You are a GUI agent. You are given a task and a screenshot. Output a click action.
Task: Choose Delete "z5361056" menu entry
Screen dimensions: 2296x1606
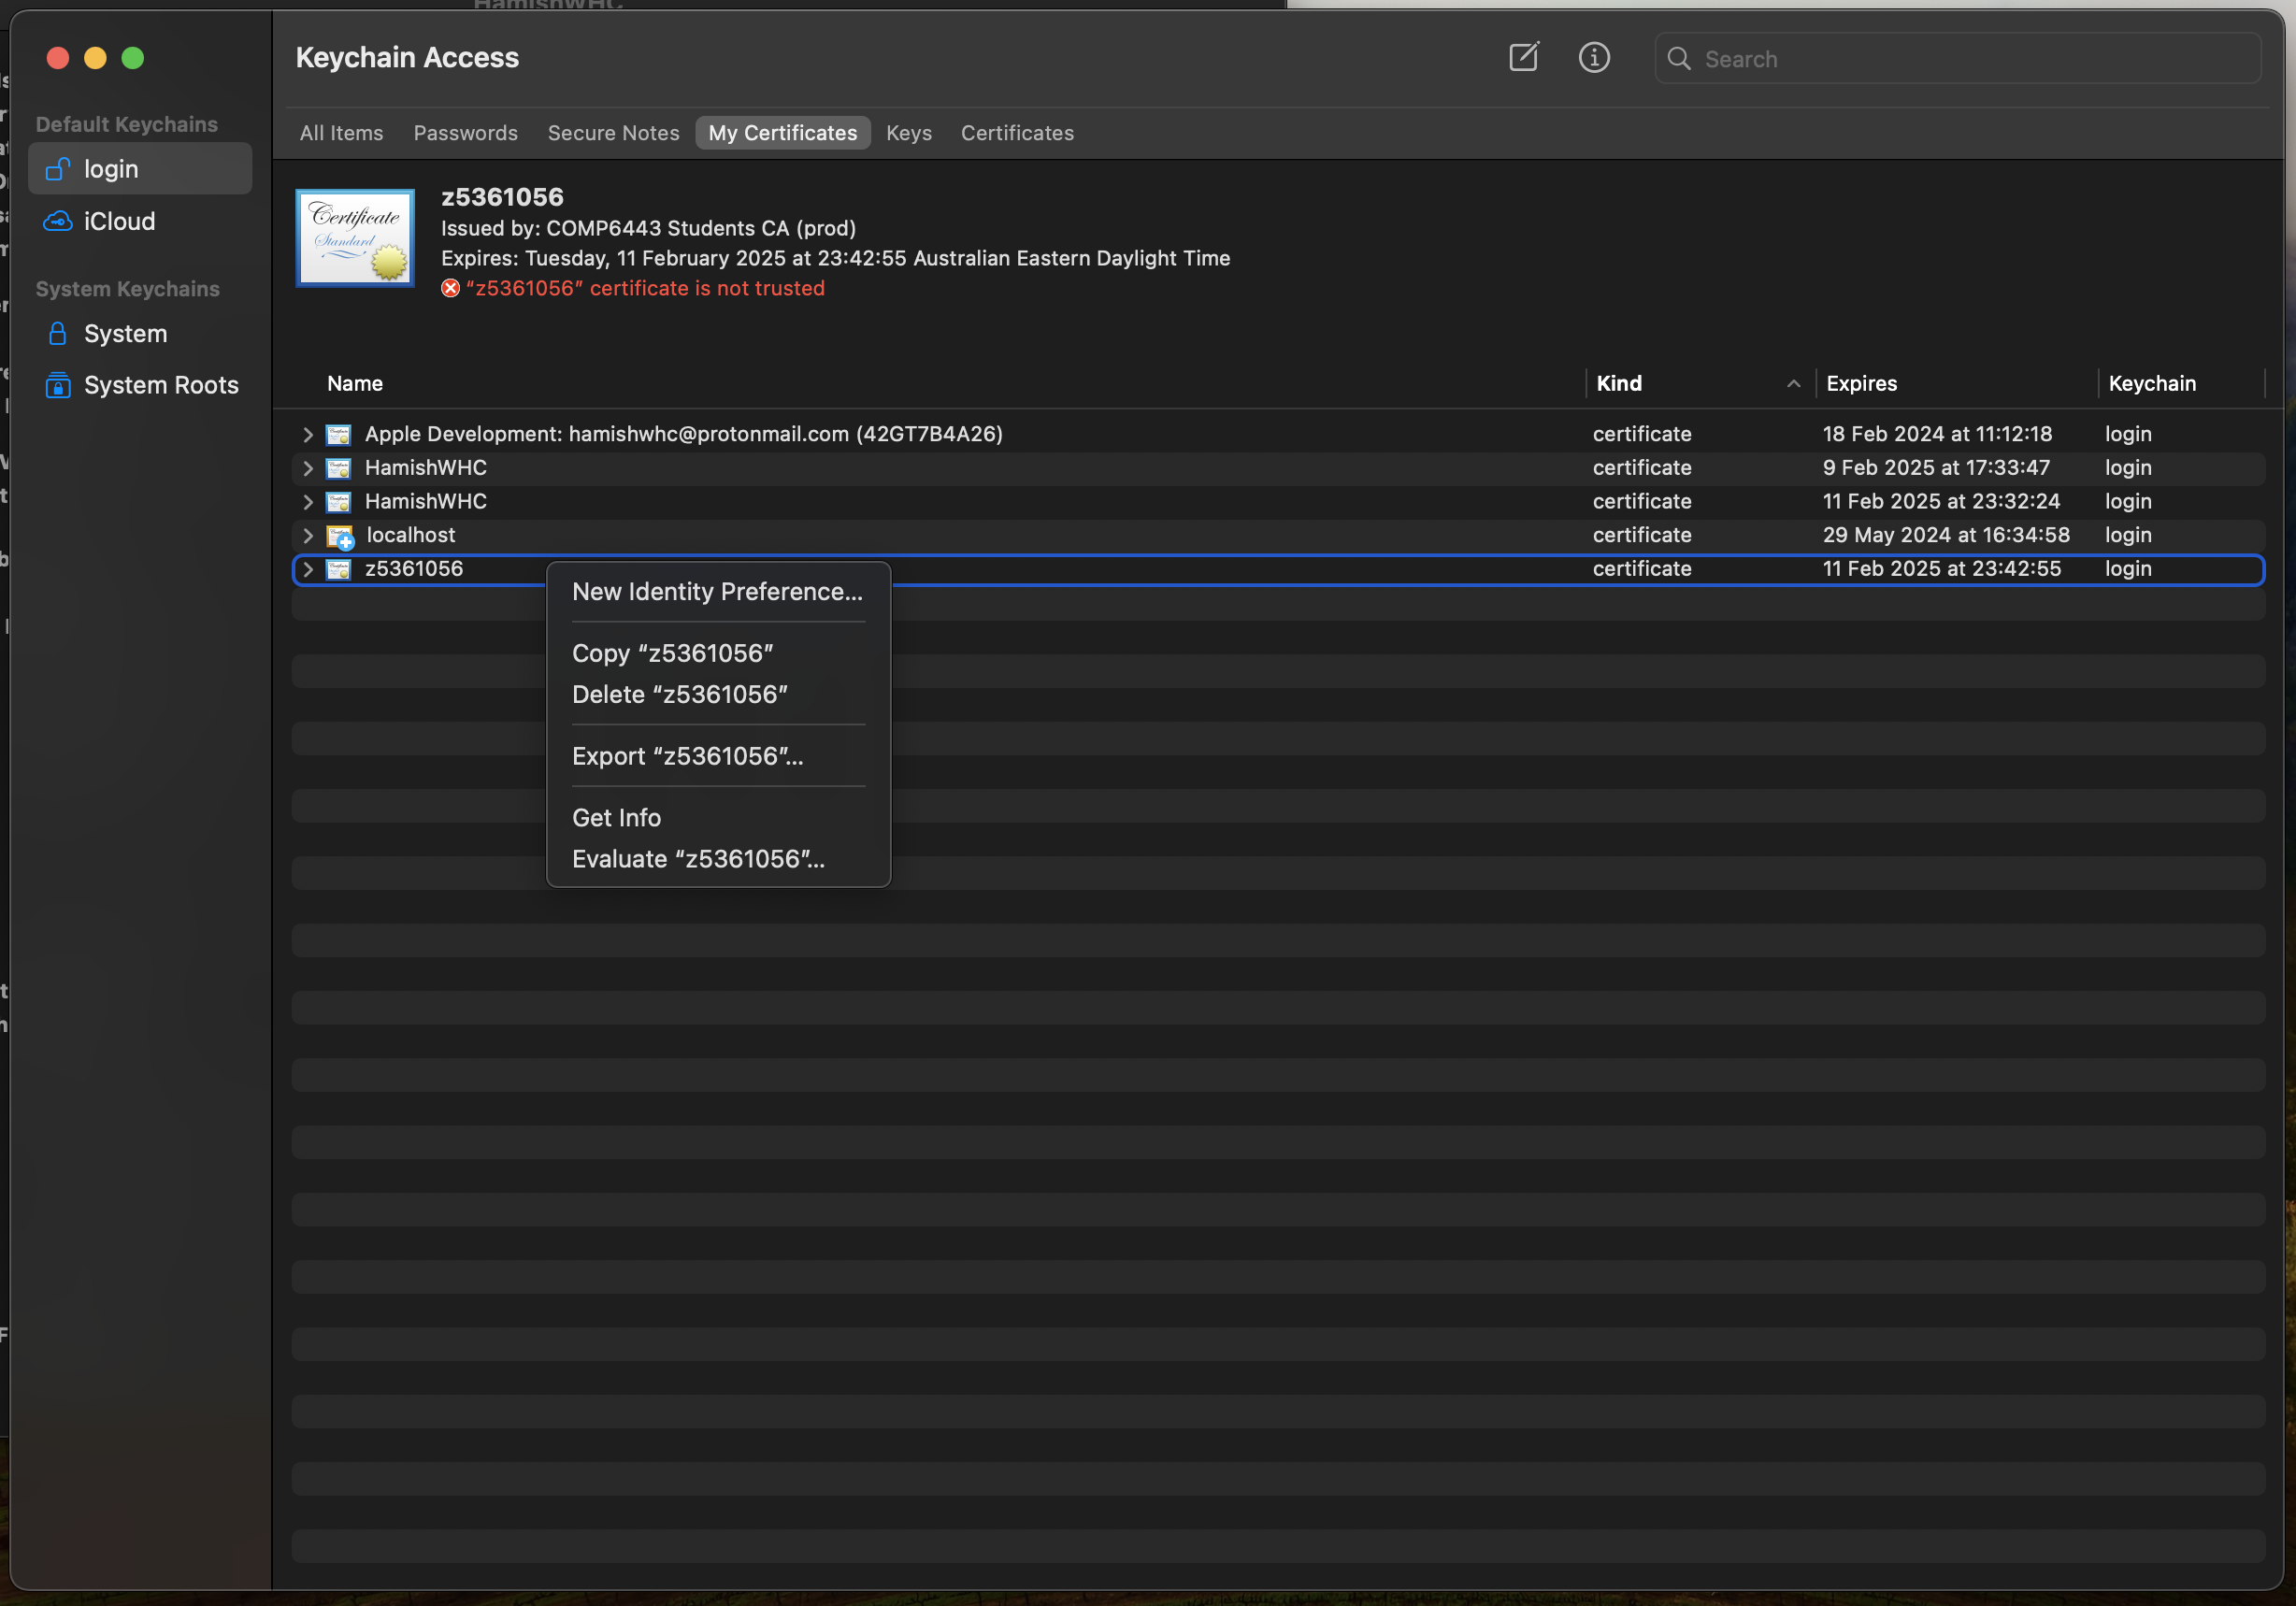(679, 695)
